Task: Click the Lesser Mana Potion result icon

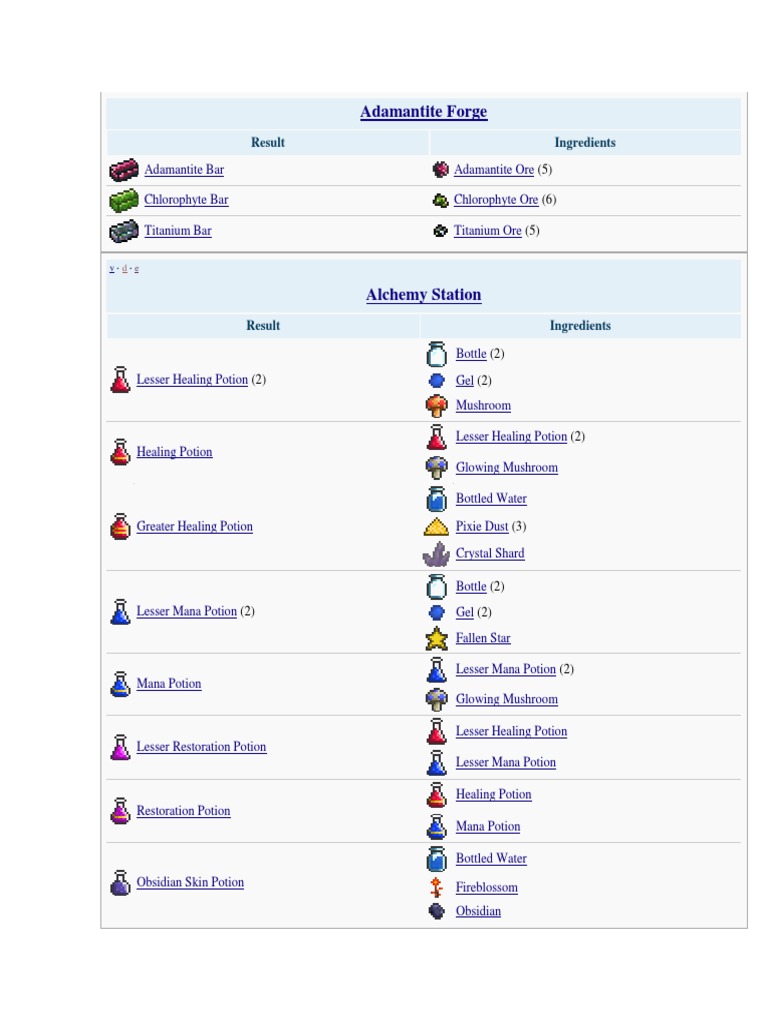Action: pos(120,612)
